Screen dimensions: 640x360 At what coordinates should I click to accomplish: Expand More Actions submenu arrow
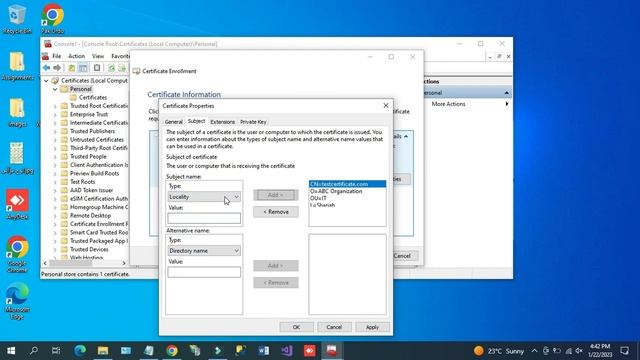pos(507,104)
